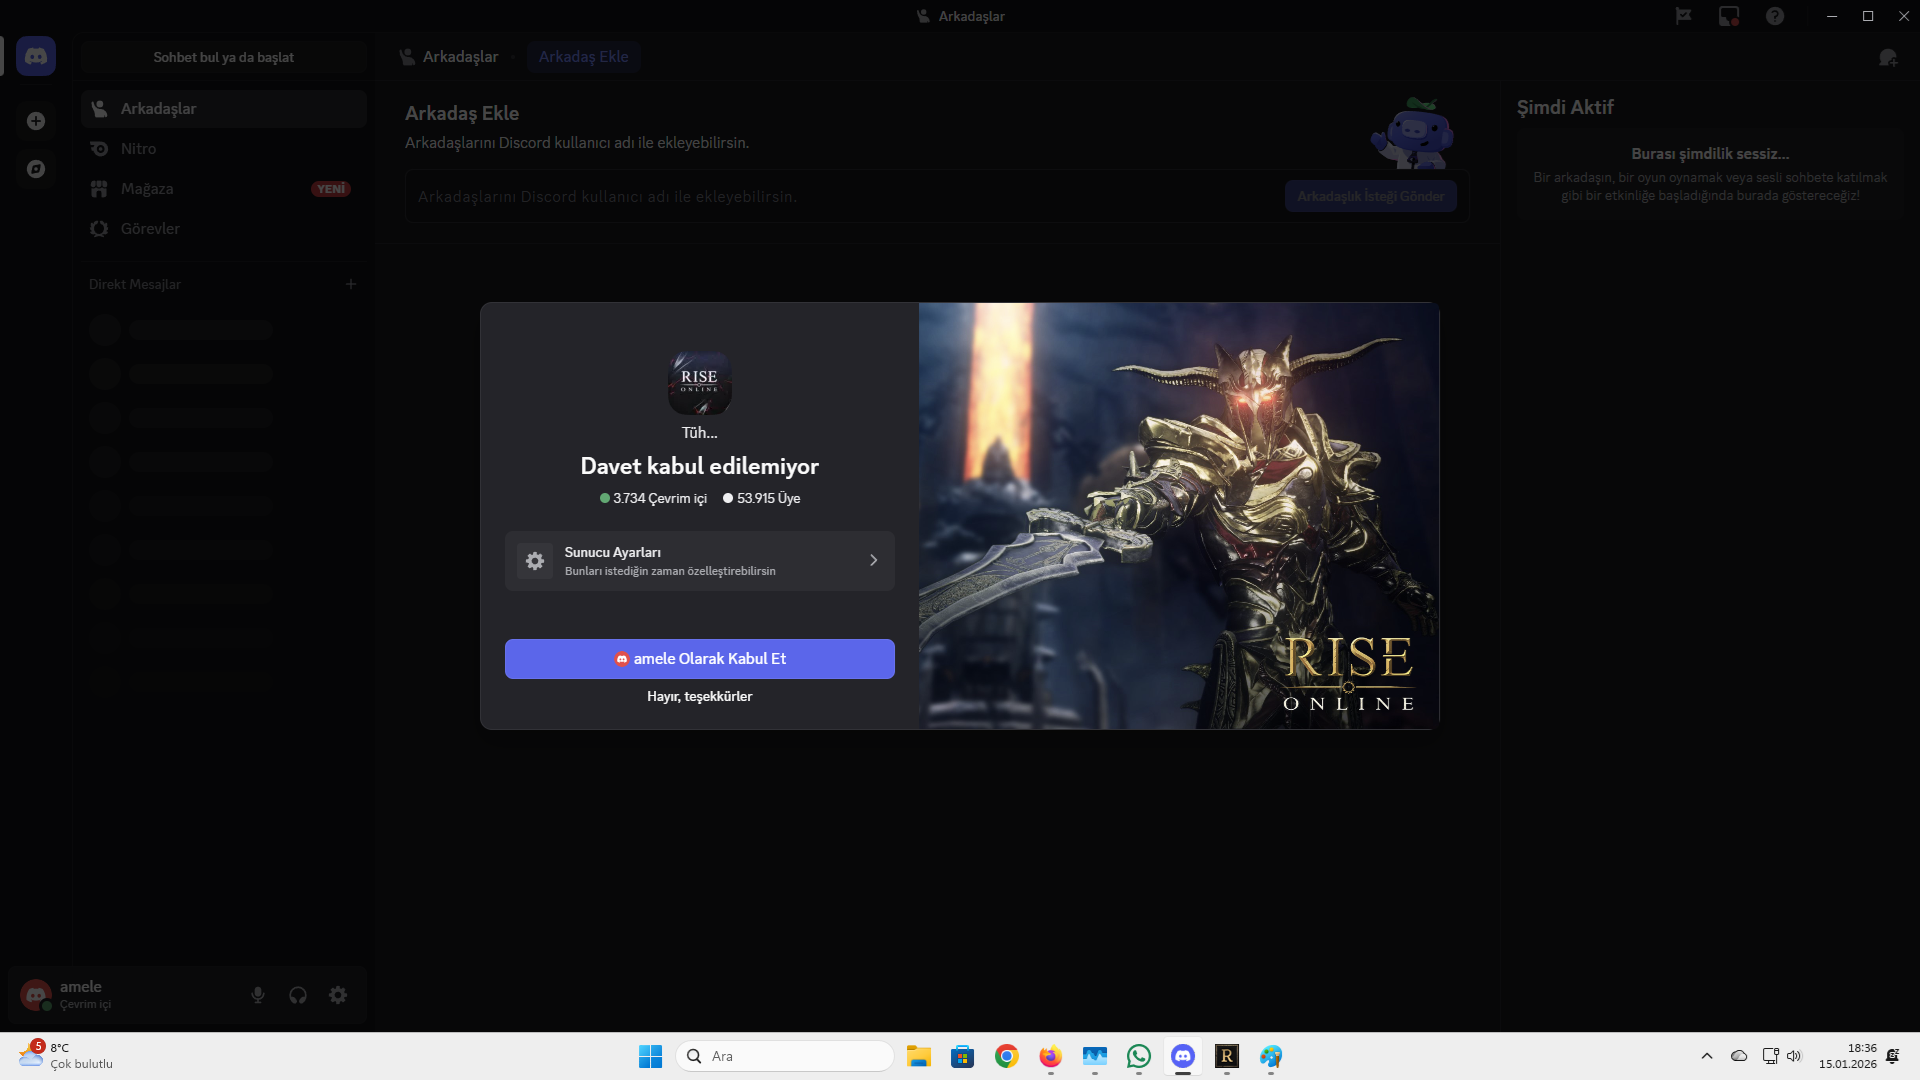Click the 53.915 Üye count
This screenshot has height=1080, width=1920.
point(762,498)
